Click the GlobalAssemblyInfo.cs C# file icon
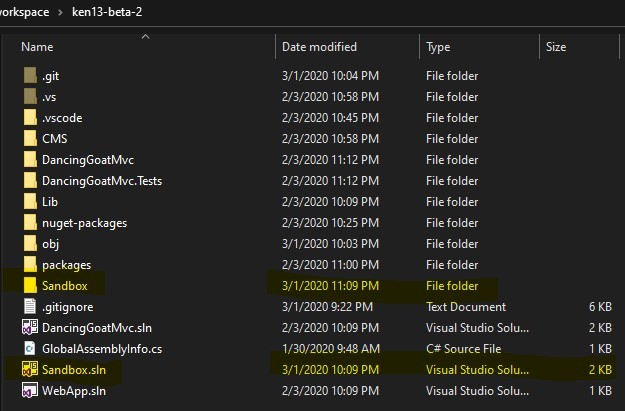The image size is (625, 411). [x=30, y=348]
